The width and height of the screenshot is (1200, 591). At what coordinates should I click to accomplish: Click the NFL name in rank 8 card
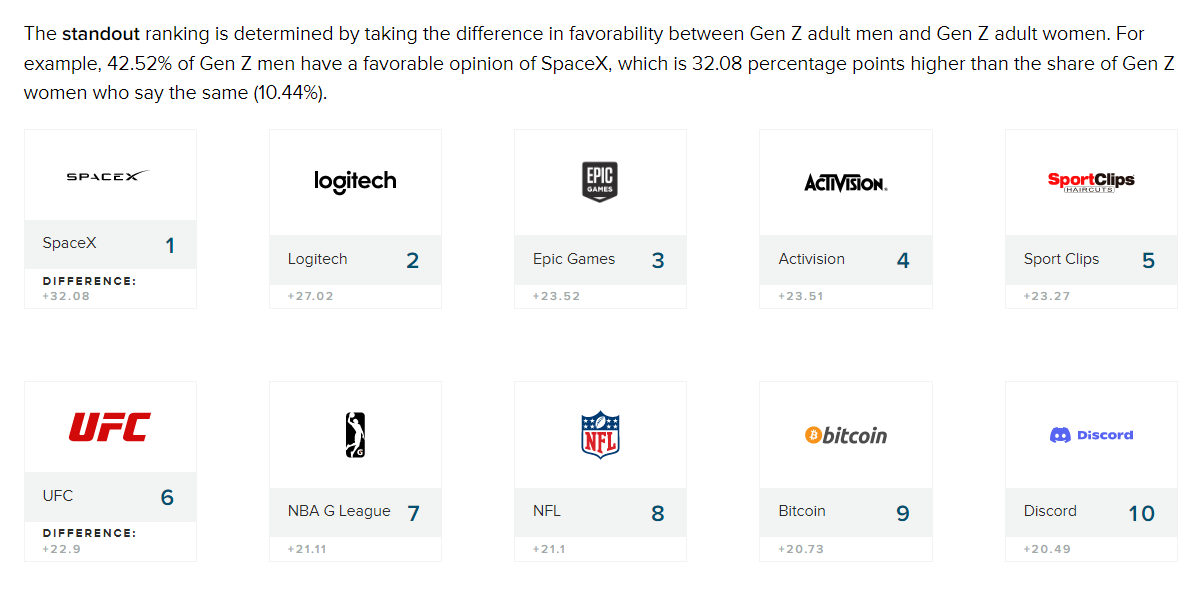pos(547,511)
